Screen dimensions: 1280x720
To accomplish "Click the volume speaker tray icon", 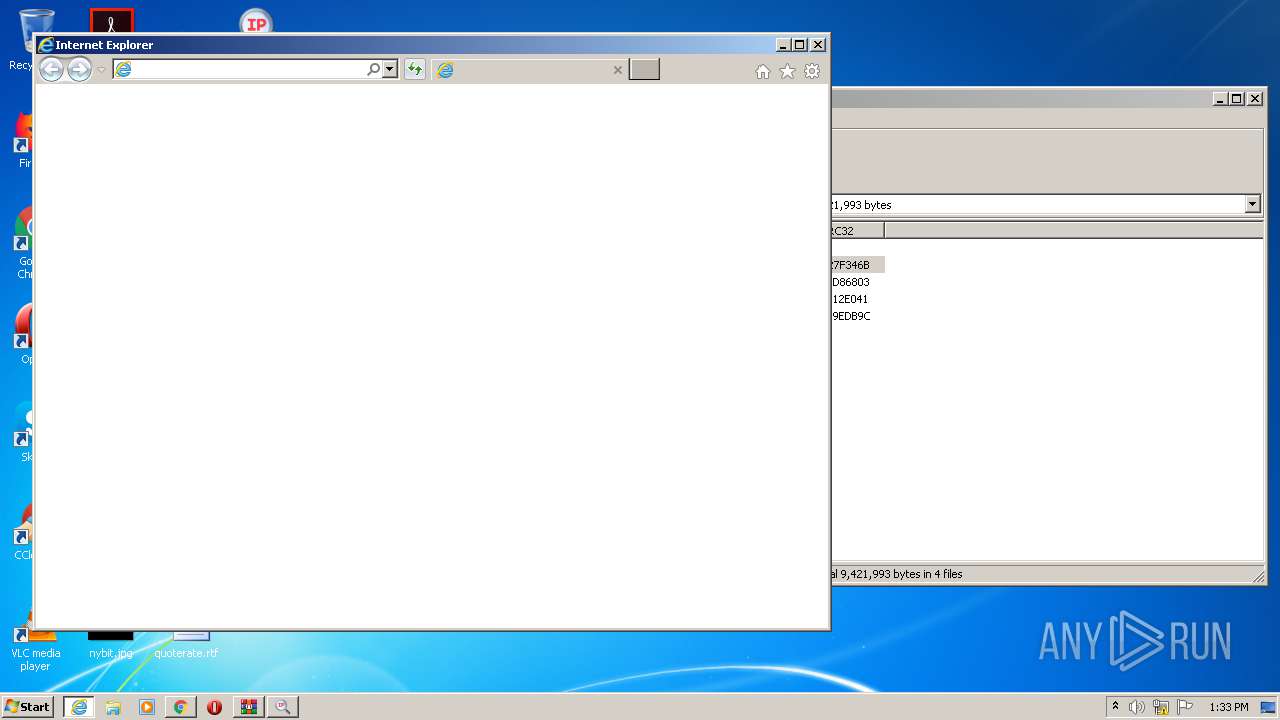I will pyautogui.click(x=1137, y=707).
